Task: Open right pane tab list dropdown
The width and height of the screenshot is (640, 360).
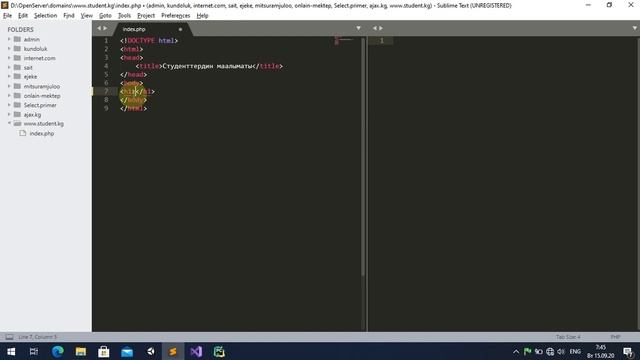Action: [x=635, y=28]
